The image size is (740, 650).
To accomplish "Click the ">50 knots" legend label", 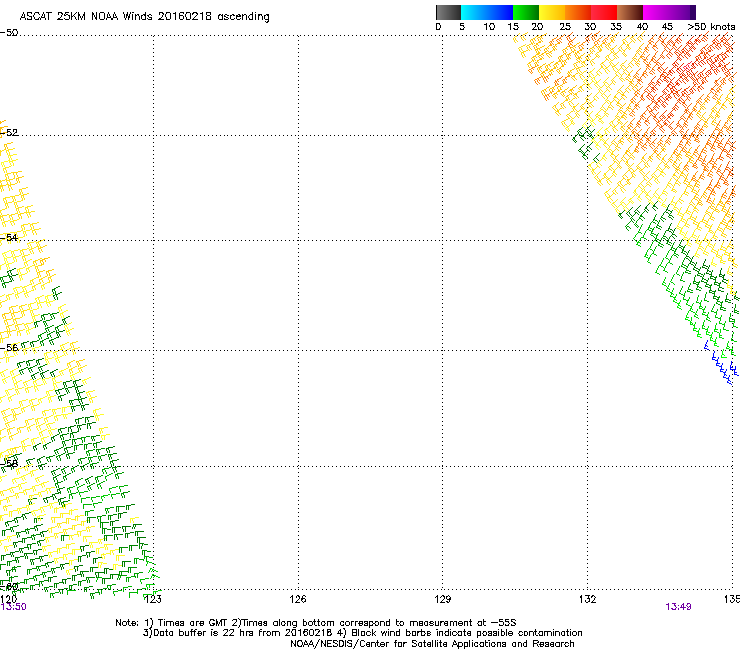I will [x=711, y=27].
